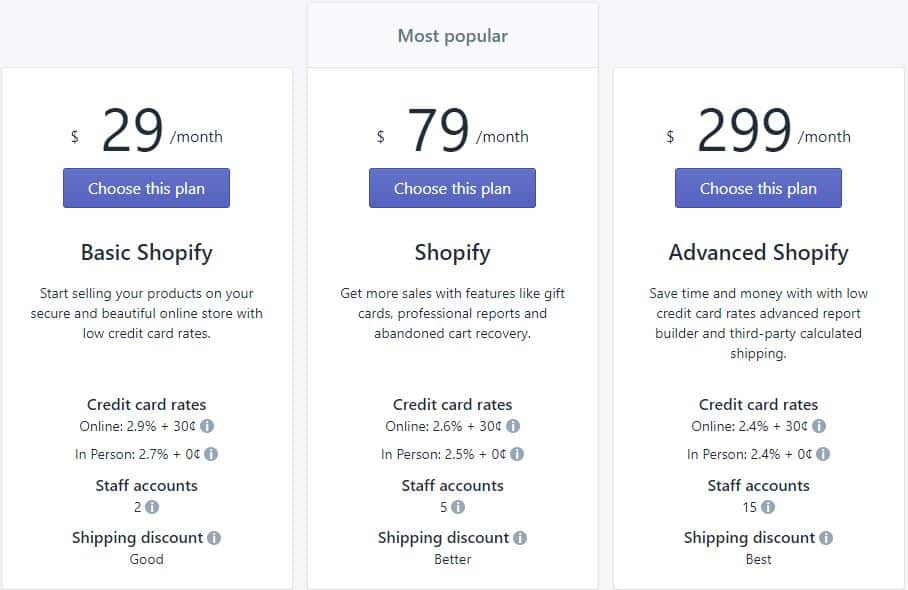Choose the $79 Shopify plan
The width and height of the screenshot is (908, 590).
click(452, 188)
